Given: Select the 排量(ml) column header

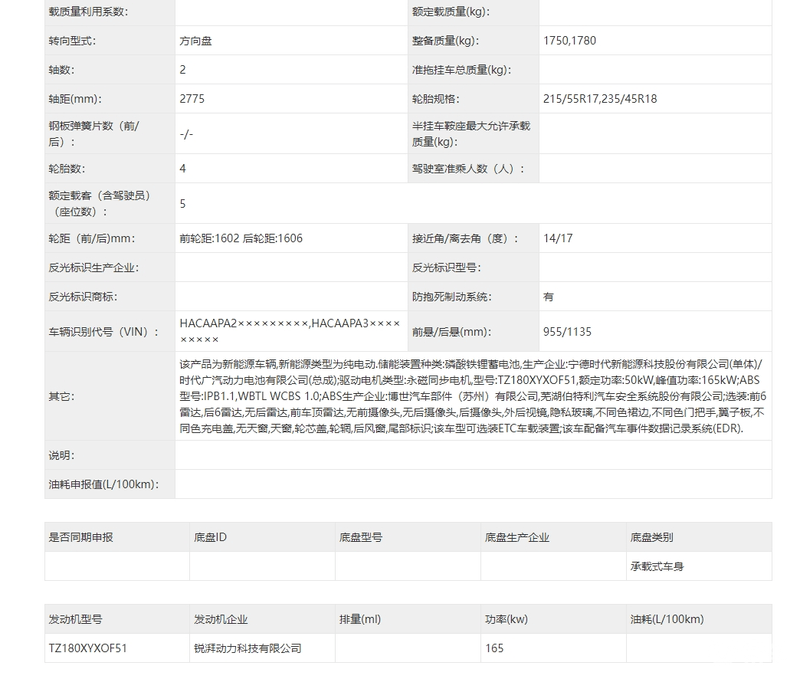Looking at the screenshot, I should [360, 619].
